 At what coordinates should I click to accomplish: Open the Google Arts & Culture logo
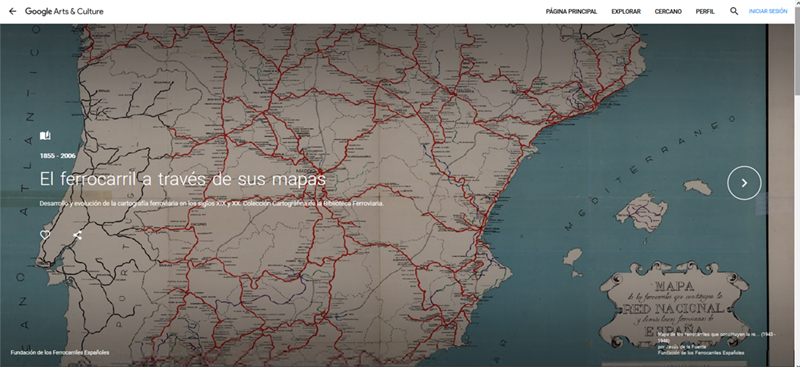point(64,11)
